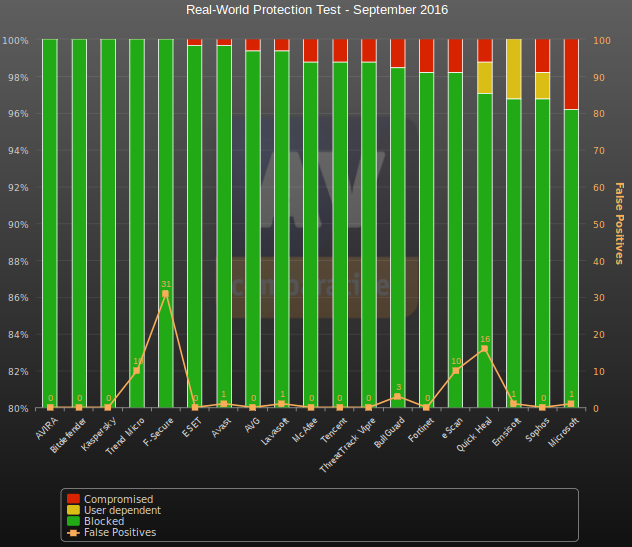Screen dimensions: 632x547
Task: Select the ESET x-axis label
Action: pos(191,428)
